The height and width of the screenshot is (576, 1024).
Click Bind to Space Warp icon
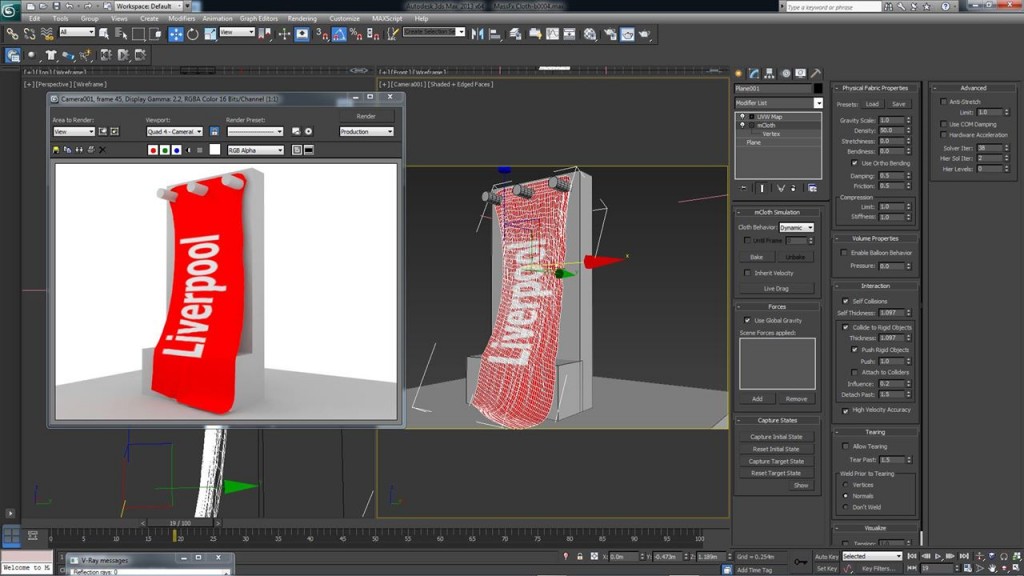pyautogui.click(x=46, y=34)
